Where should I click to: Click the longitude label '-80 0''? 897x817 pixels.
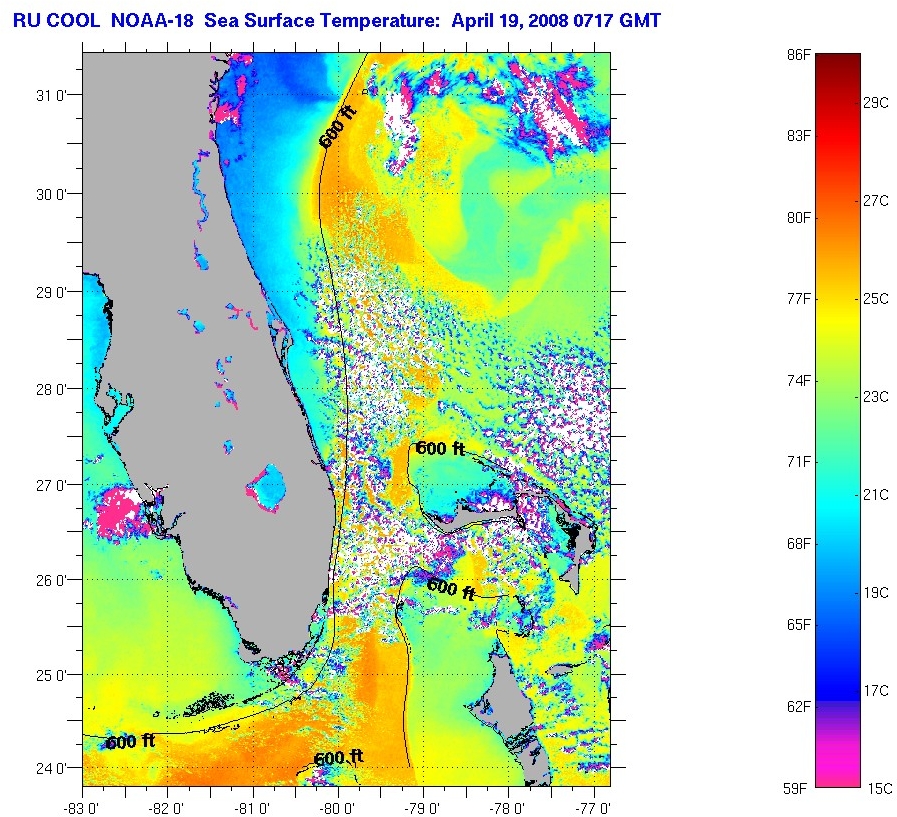click(338, 808)
